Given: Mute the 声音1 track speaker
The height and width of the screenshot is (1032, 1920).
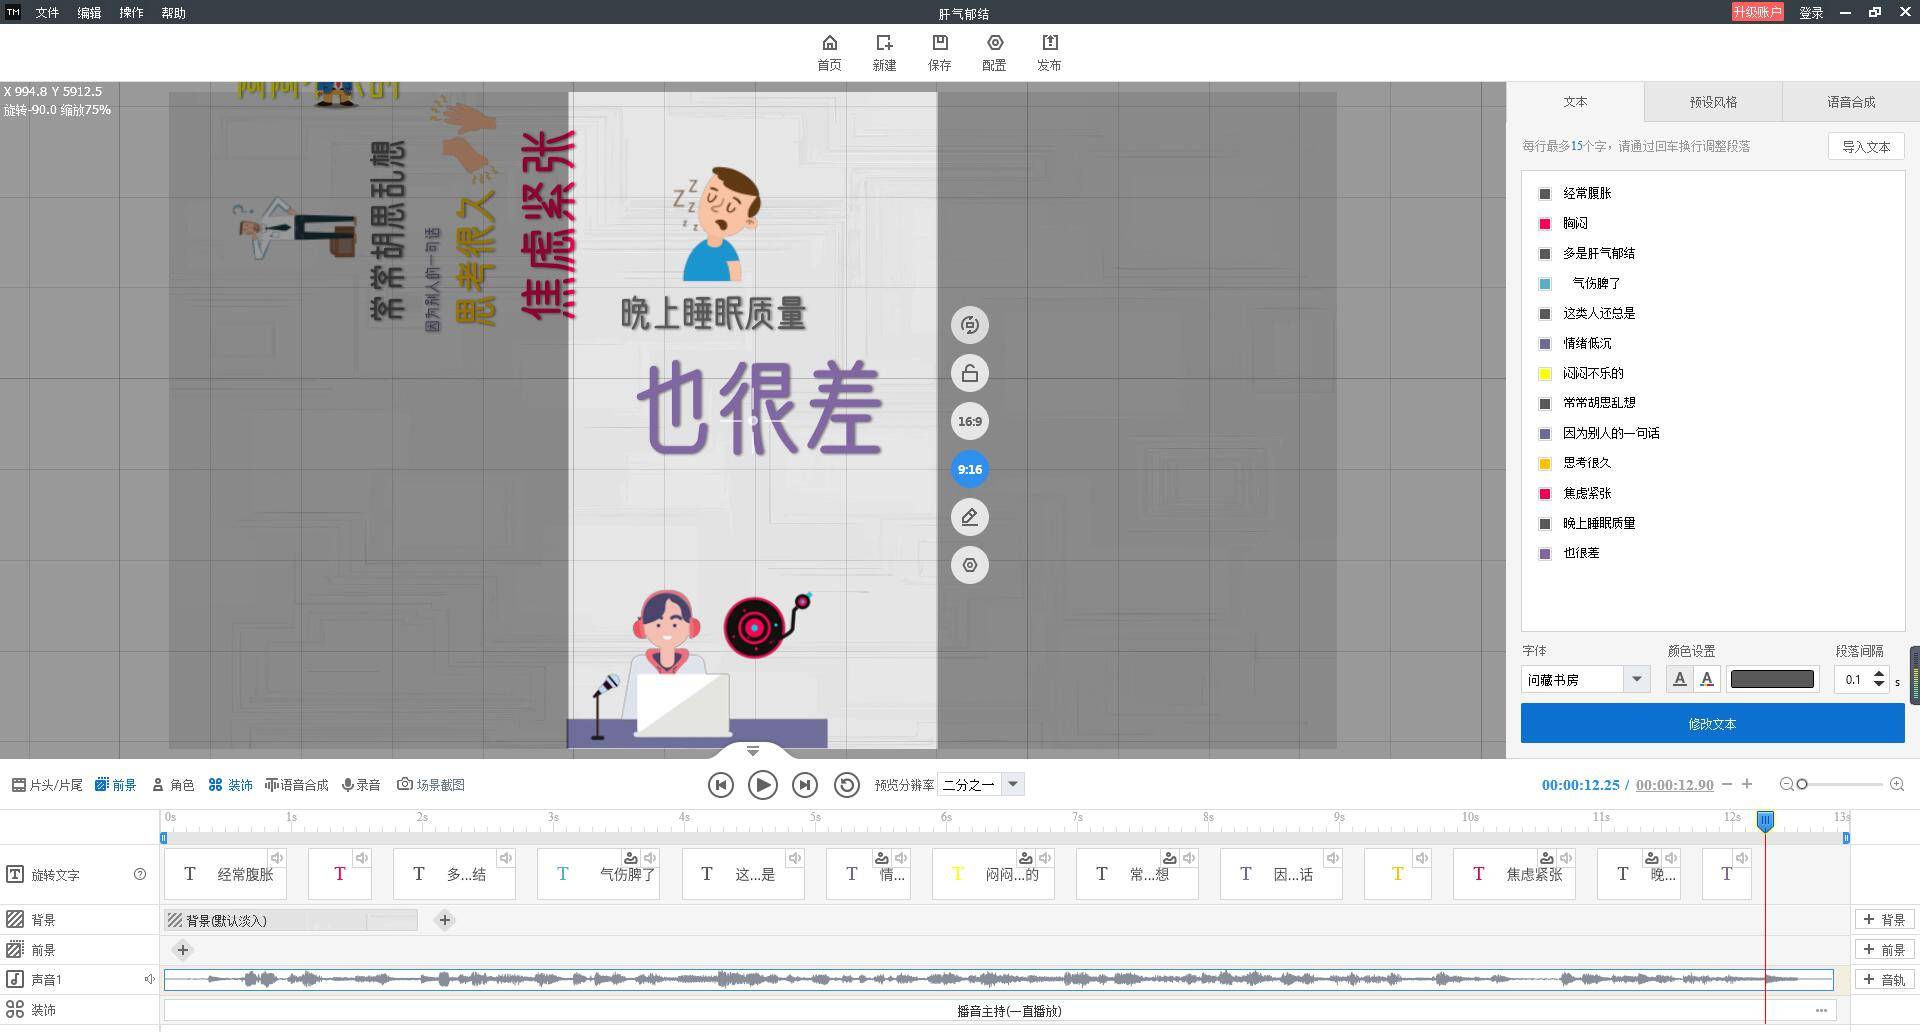Looking at the screenshot, I should [149, 979].
